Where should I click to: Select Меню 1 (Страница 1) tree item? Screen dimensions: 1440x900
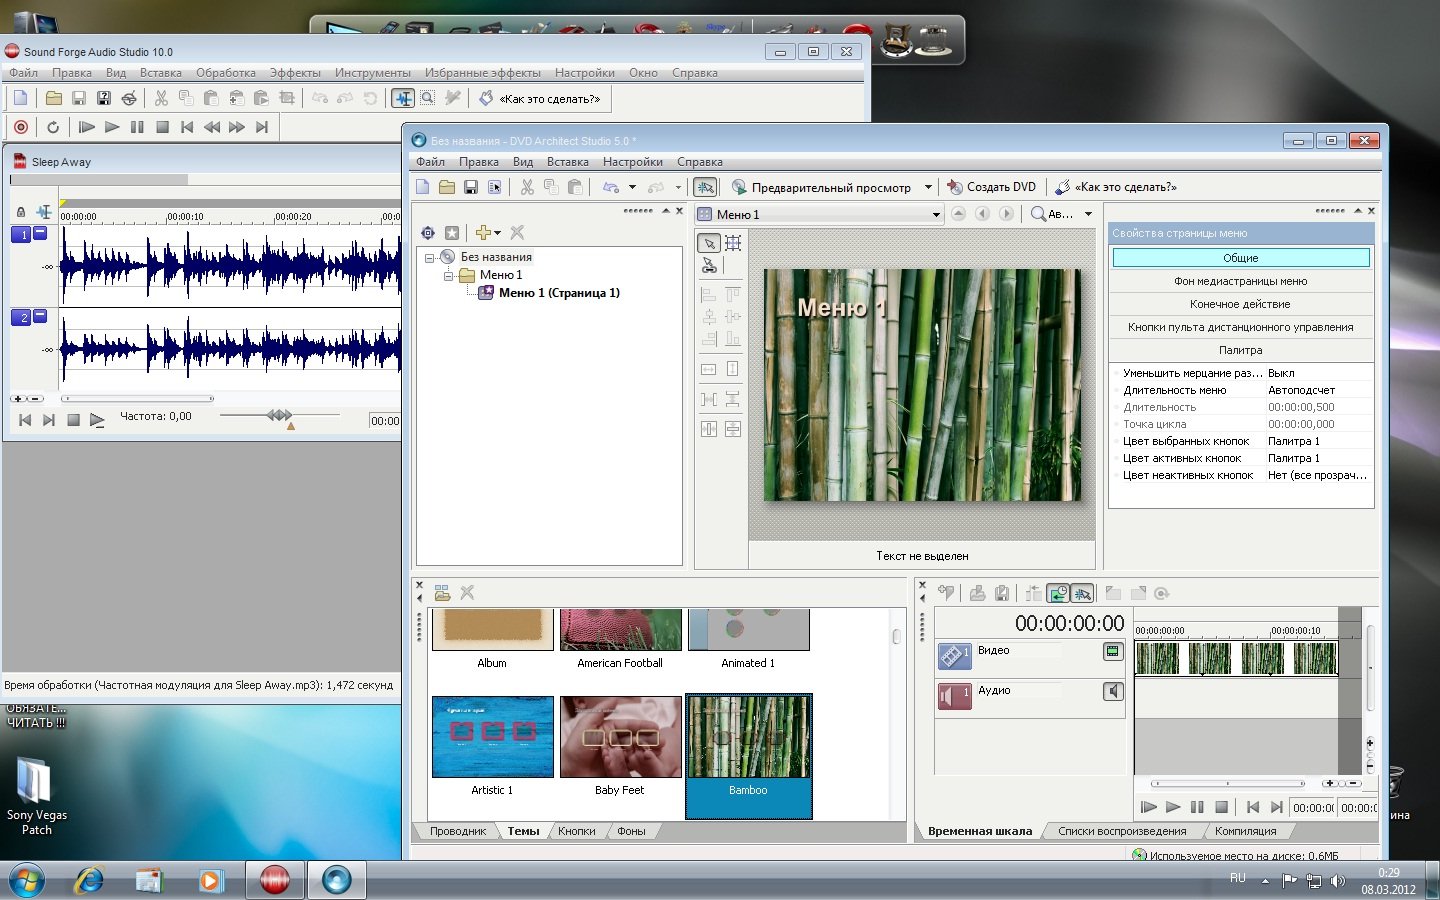(559, 293)
